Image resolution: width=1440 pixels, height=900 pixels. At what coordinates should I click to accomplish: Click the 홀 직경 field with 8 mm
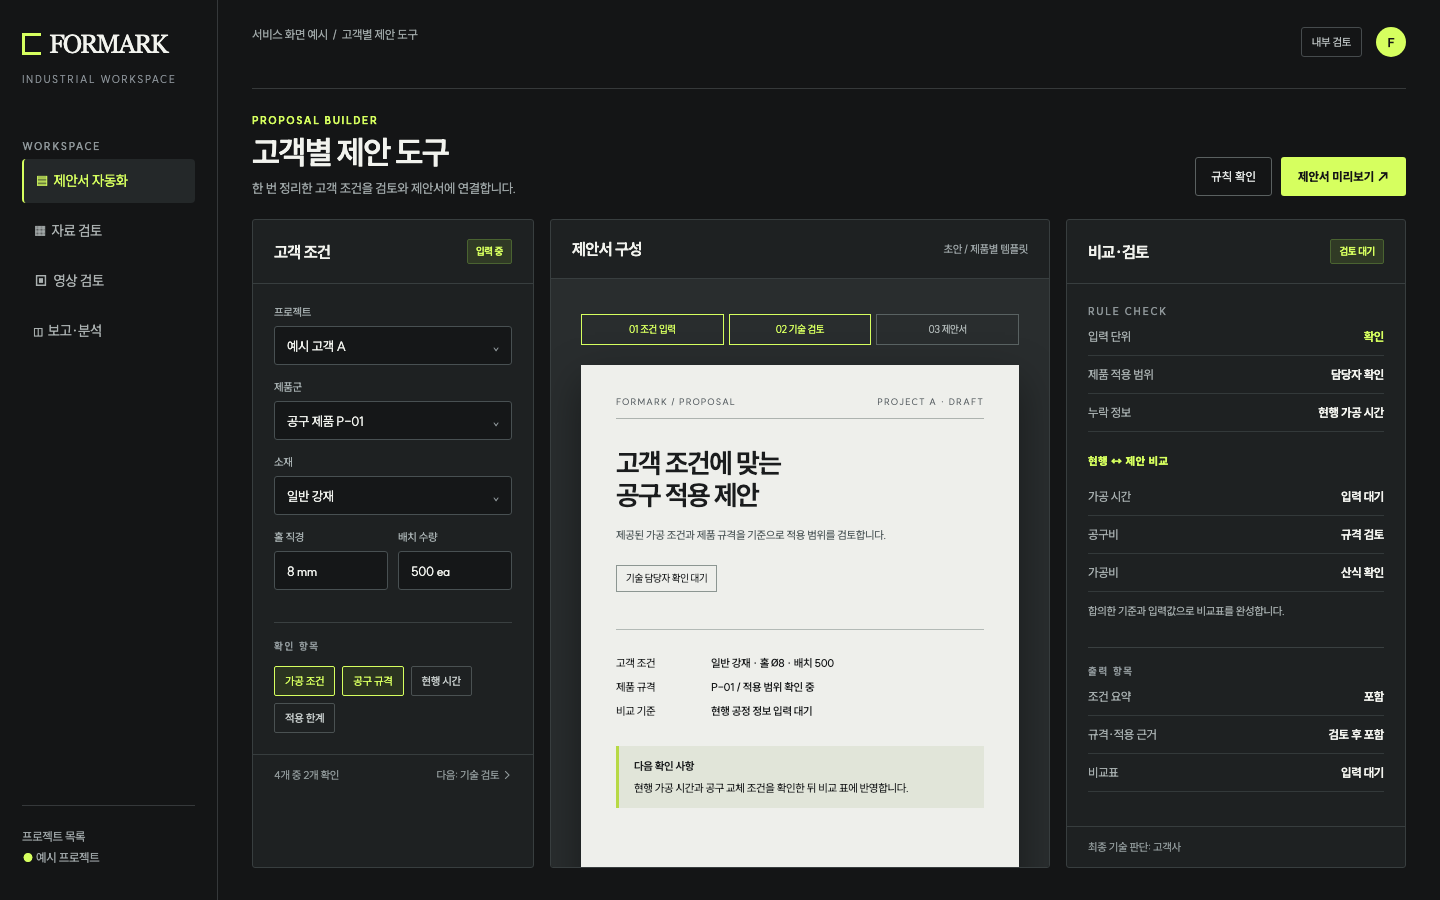click(331, 571)
